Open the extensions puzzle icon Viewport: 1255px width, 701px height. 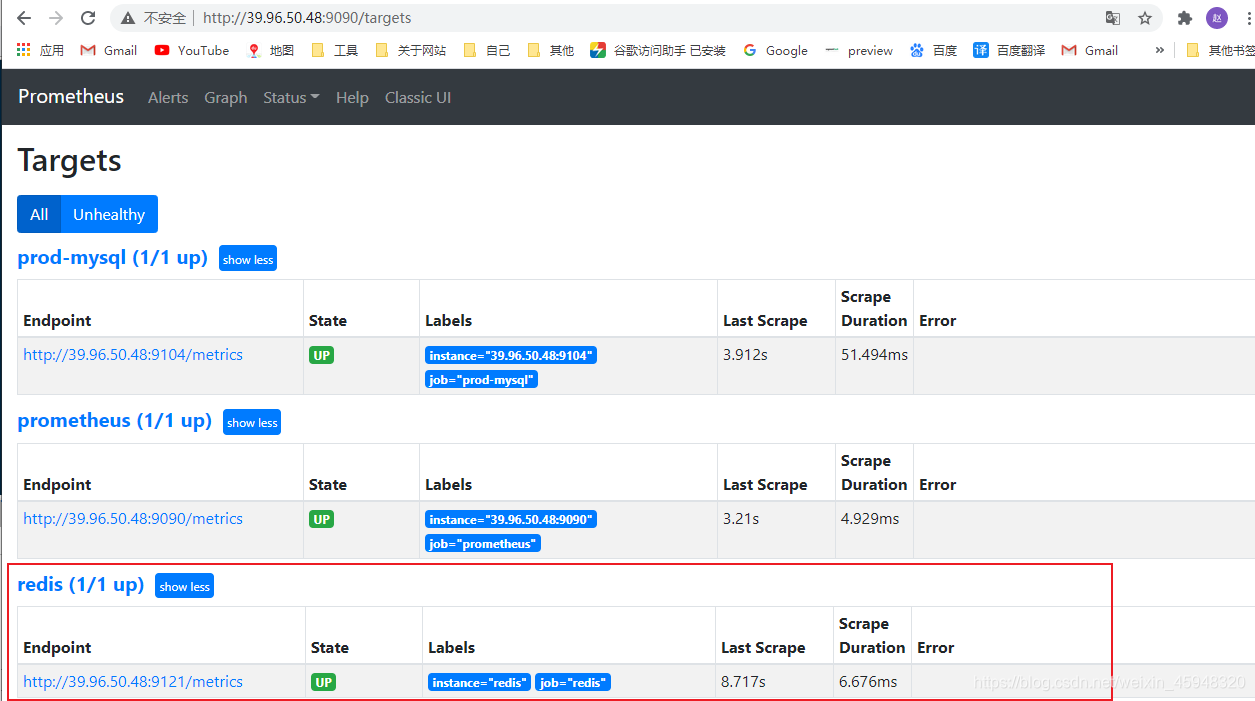(1185, 18)
